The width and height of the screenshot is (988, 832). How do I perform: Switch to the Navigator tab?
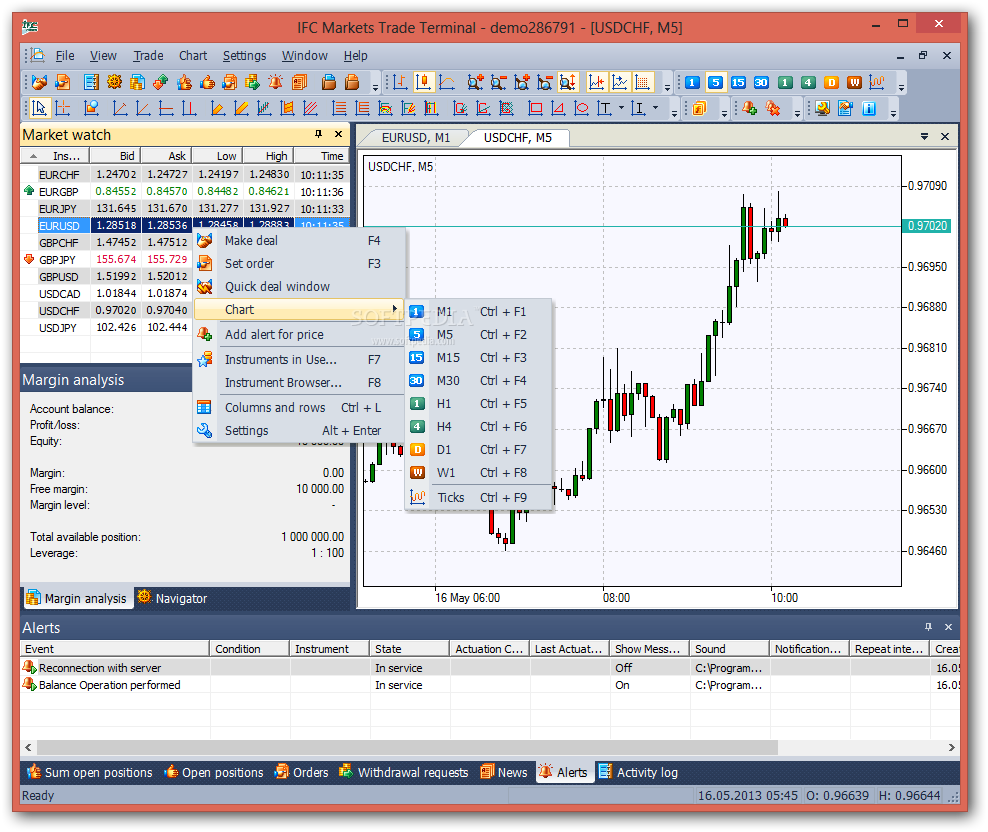[x=171, y=598]
